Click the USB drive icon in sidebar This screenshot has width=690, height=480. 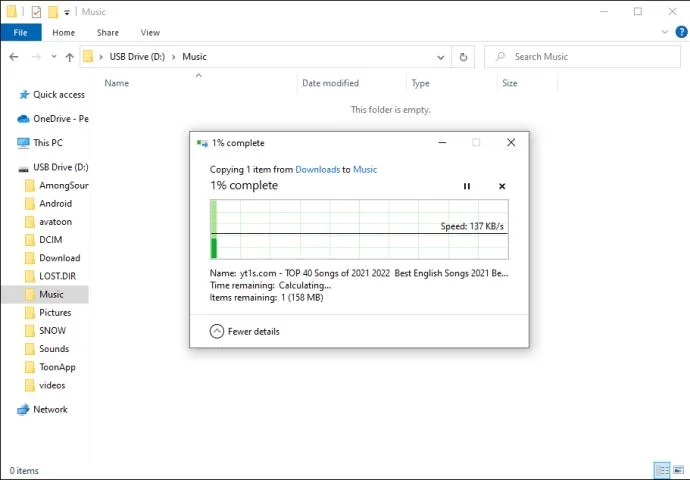(23, 169)
